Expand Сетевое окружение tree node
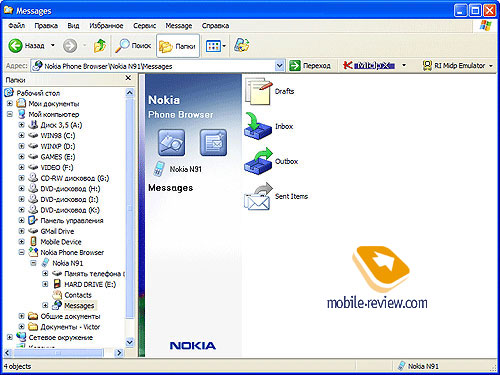This screenshot has width=500, height=375. click(x=10, y=337)
